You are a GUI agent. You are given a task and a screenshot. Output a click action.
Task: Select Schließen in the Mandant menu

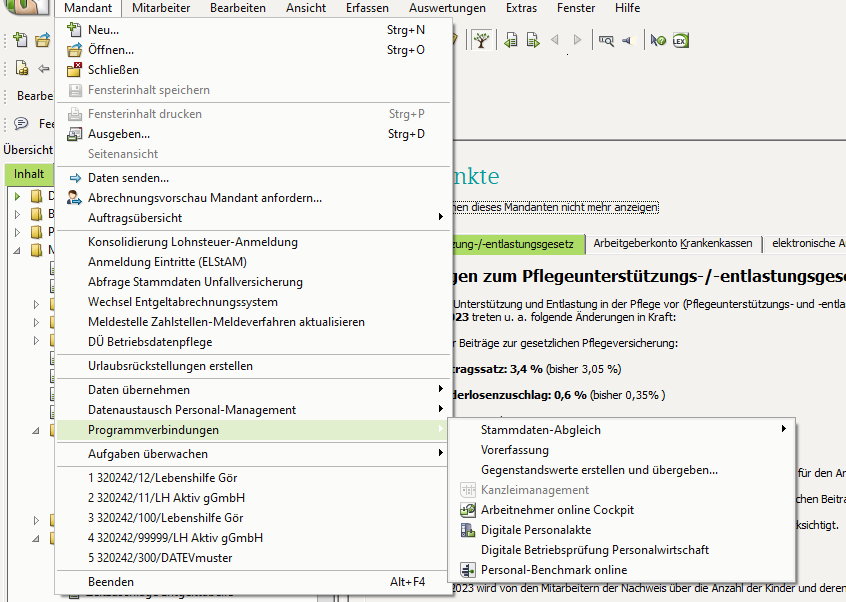click(x=254, y=70)
